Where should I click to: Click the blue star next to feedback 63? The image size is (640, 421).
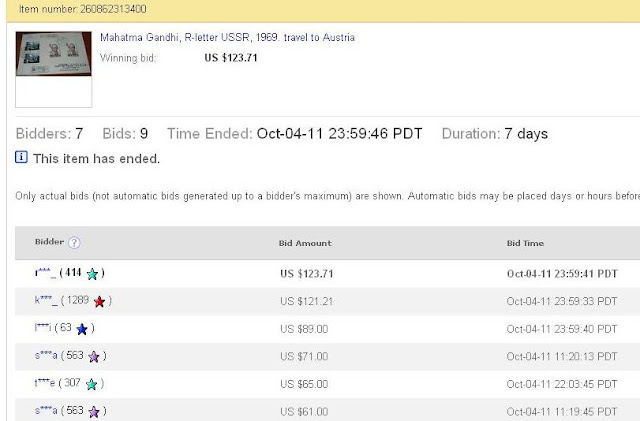click(x=82, y=328)
